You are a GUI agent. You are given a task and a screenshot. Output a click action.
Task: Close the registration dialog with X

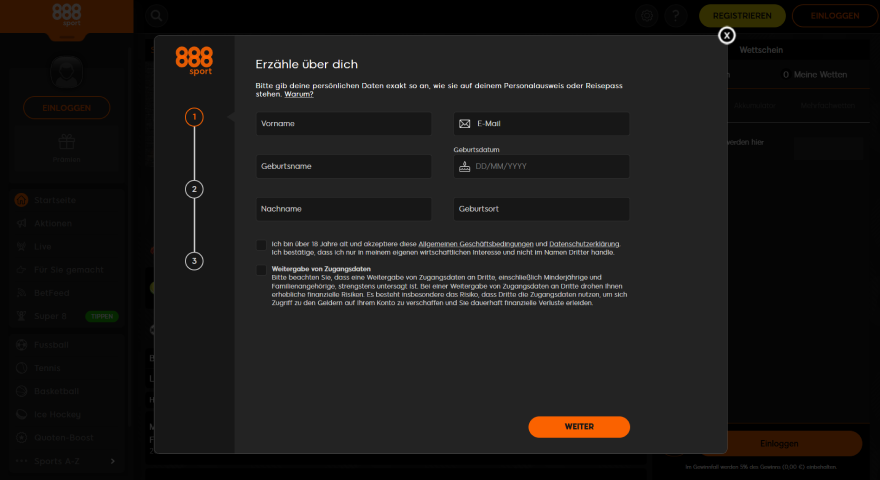click(727, 35)
